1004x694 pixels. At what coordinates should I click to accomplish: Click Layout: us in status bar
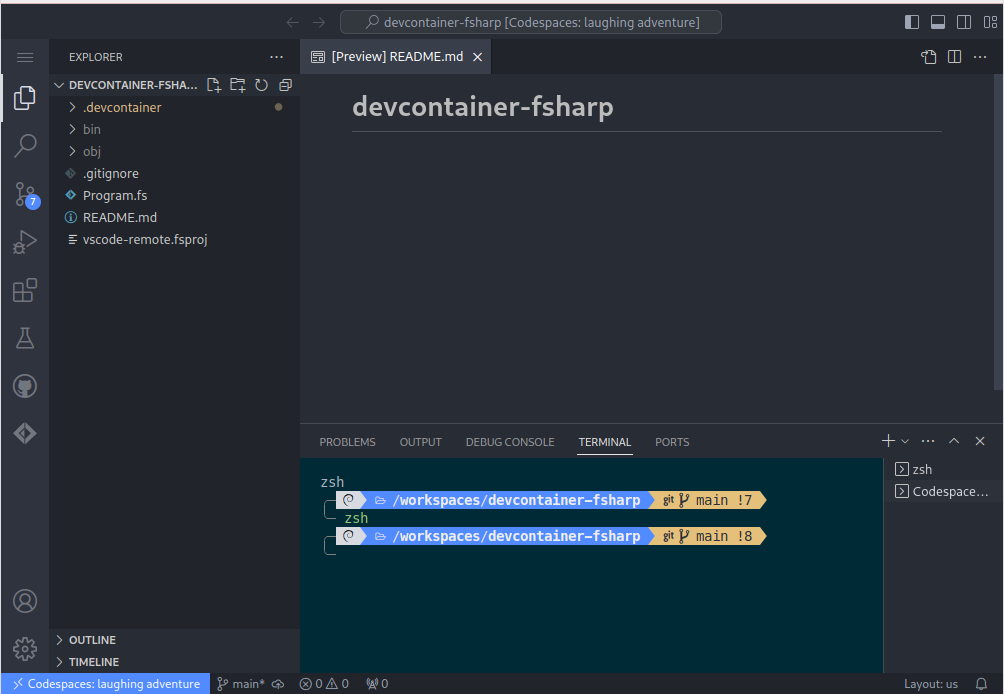930,684
